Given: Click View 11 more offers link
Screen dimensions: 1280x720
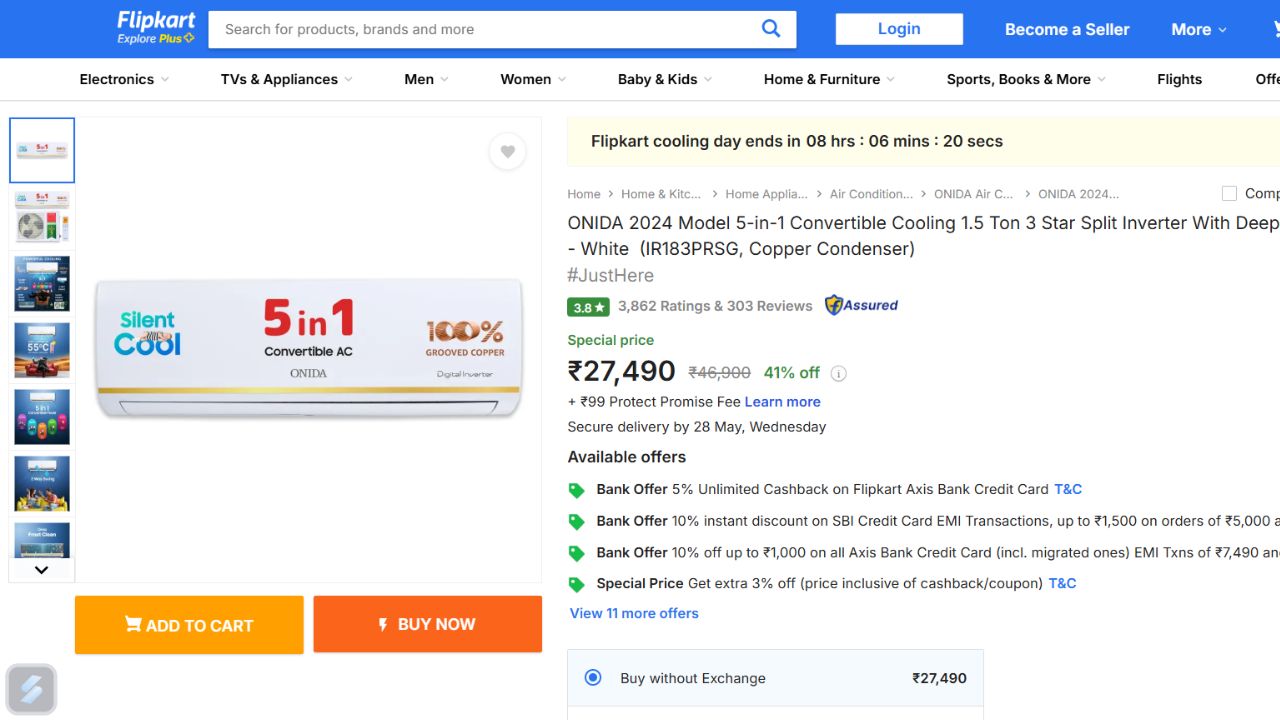Looking at the screenshot, I should (634, 613).
